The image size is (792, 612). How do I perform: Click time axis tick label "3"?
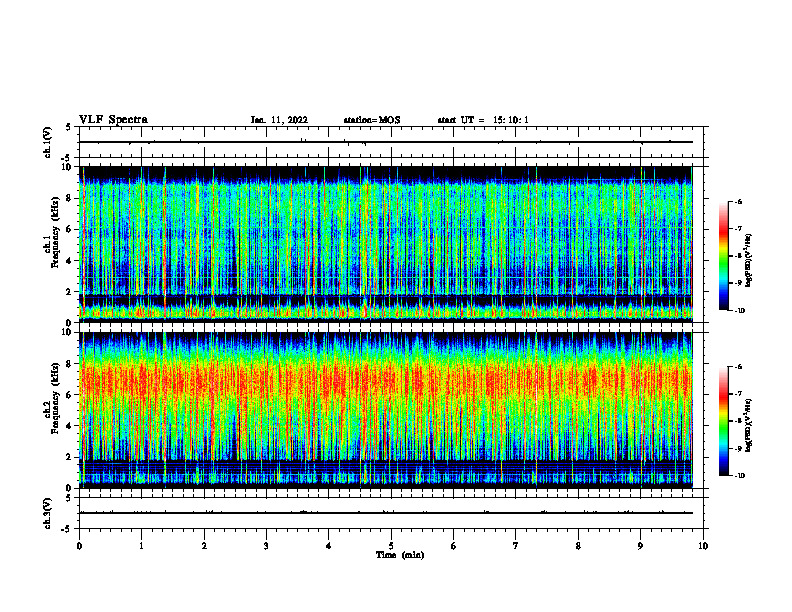tap(266, 546)
